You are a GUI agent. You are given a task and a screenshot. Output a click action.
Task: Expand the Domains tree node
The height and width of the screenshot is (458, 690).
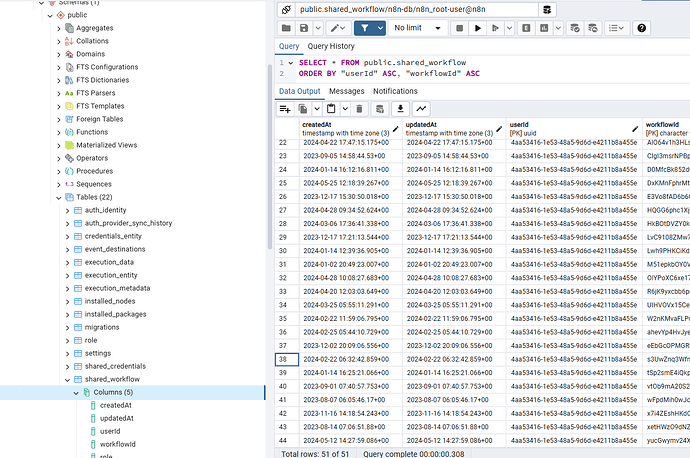(x=59, y=55)
